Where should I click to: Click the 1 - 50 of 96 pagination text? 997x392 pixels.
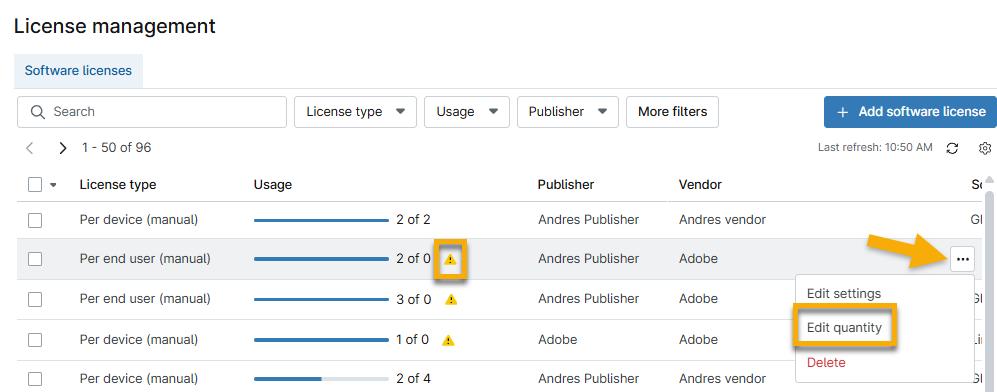point(116,148)
